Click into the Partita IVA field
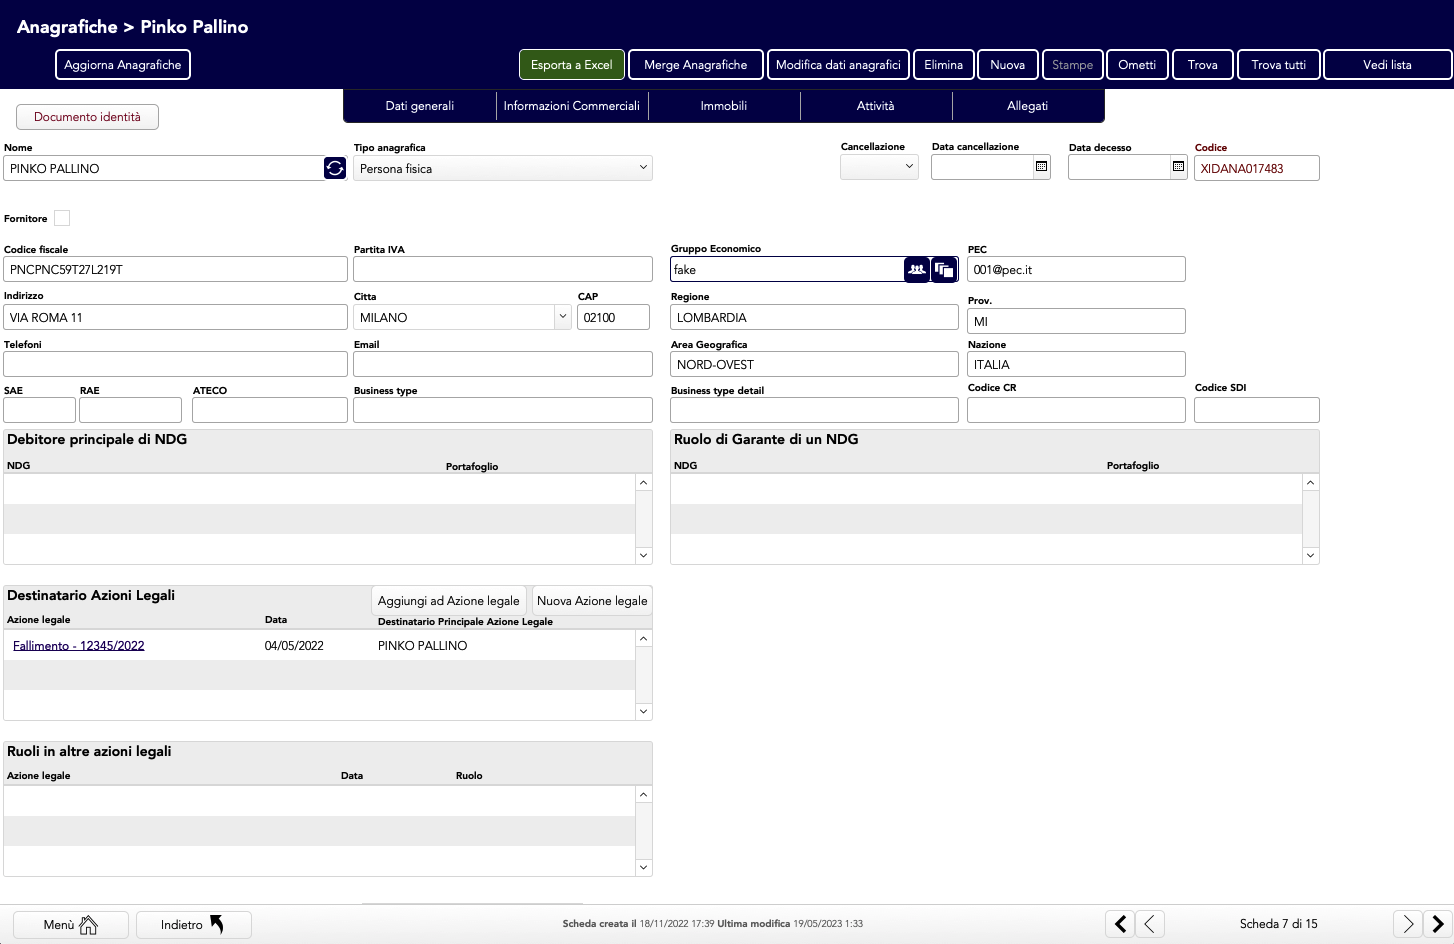Screen dimensions: 1454x944 502,269
